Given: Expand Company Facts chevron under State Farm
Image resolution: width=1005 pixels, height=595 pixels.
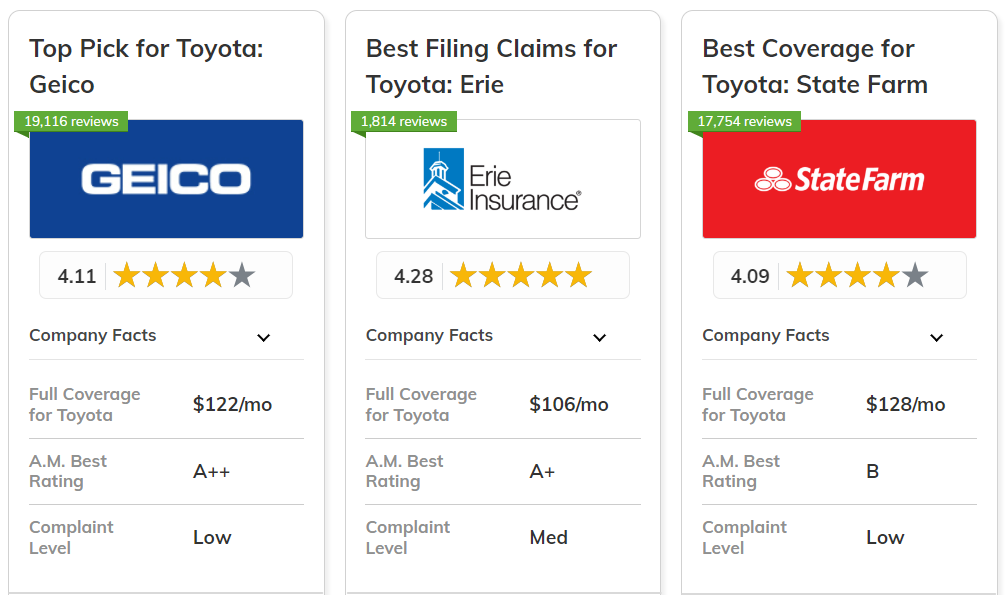Looking at the screenshot, I should [936, 337].
